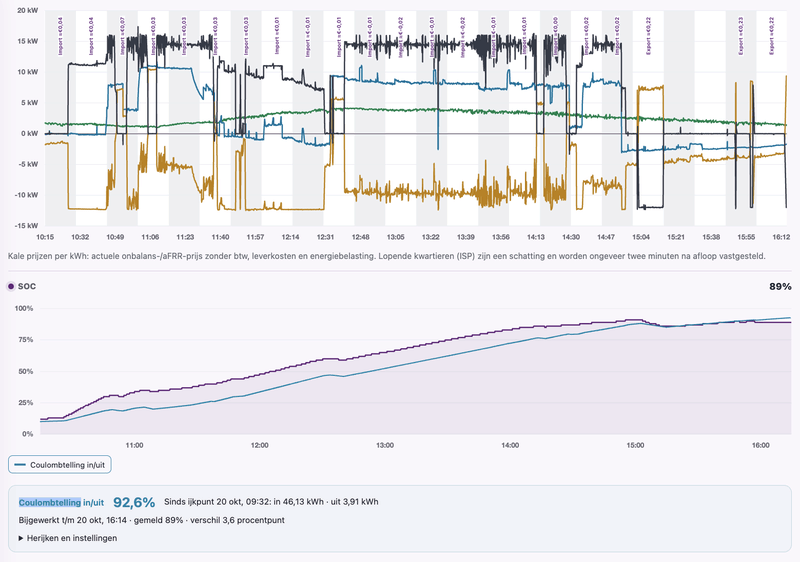Click the purple SOC legend dot
The image size is (800, 562).
[11, 287]
